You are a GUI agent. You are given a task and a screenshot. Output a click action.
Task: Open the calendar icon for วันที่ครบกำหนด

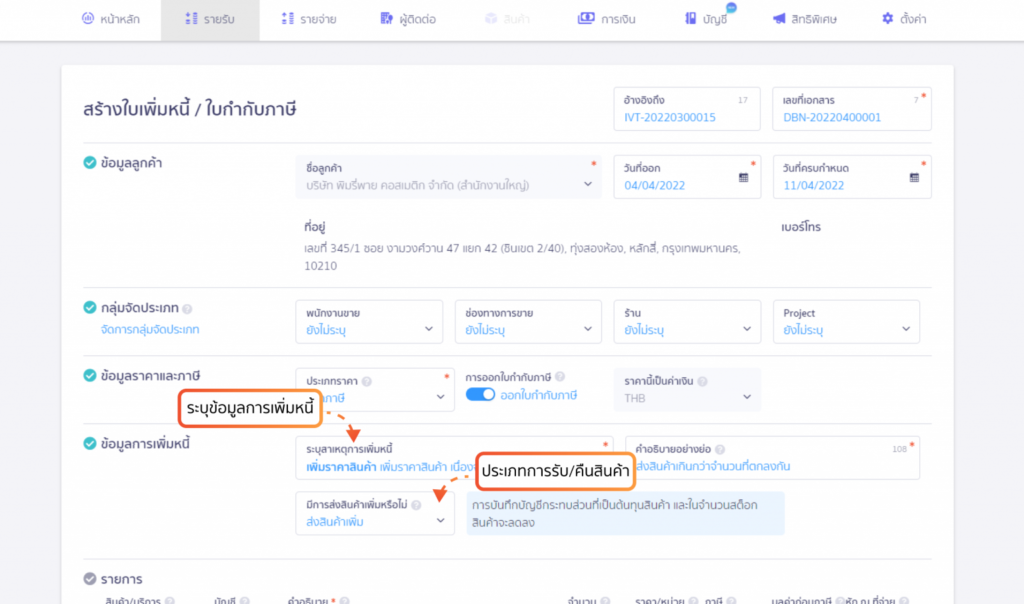pyautogui.click(x=914, y=178)
